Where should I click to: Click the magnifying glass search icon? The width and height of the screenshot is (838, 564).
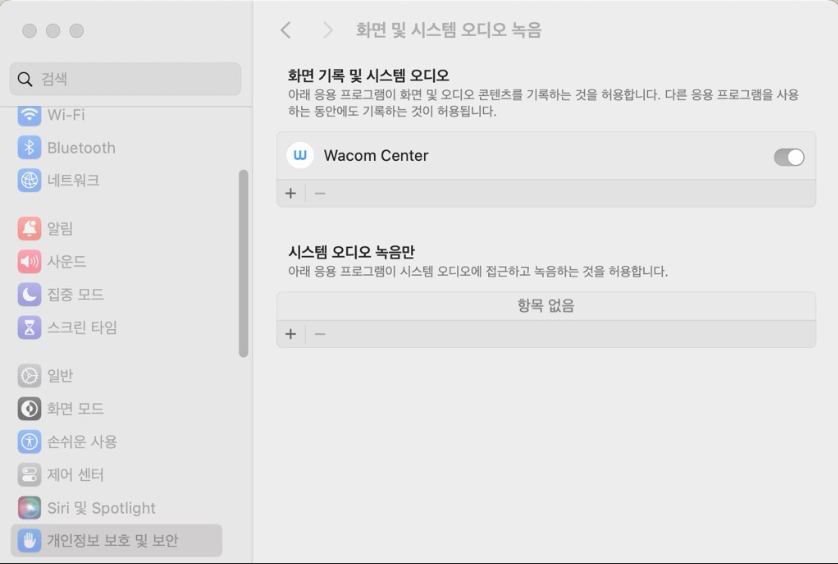click(25, 79)
